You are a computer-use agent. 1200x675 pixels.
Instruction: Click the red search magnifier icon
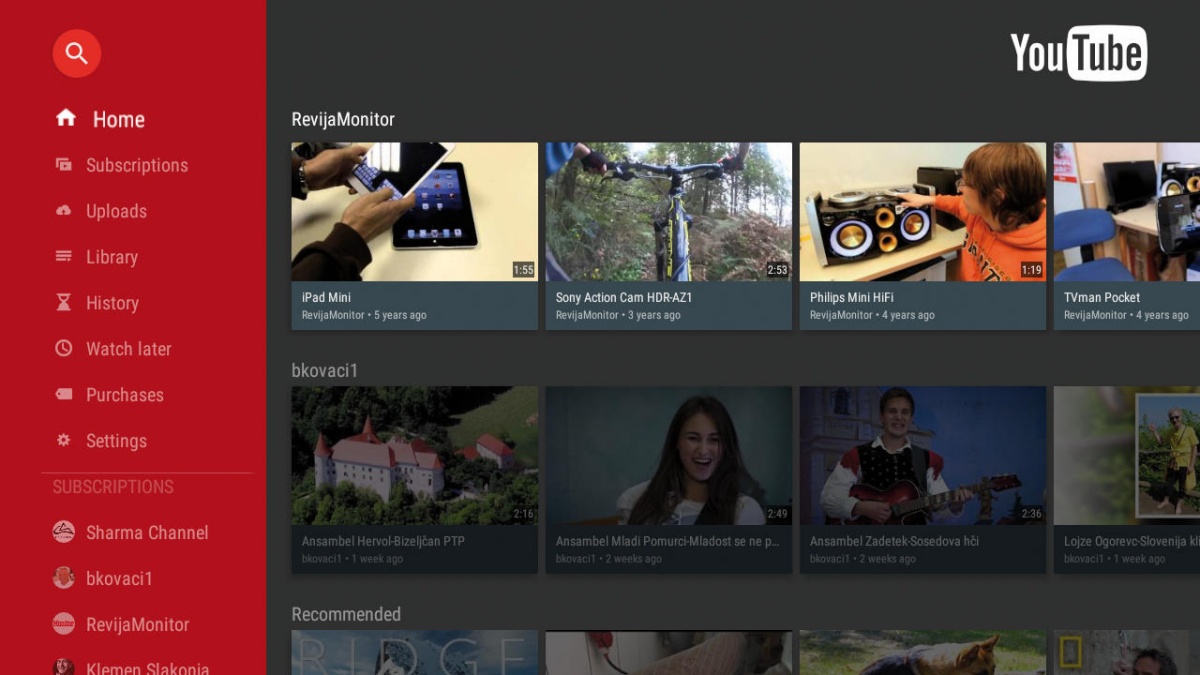coord(77,53)
